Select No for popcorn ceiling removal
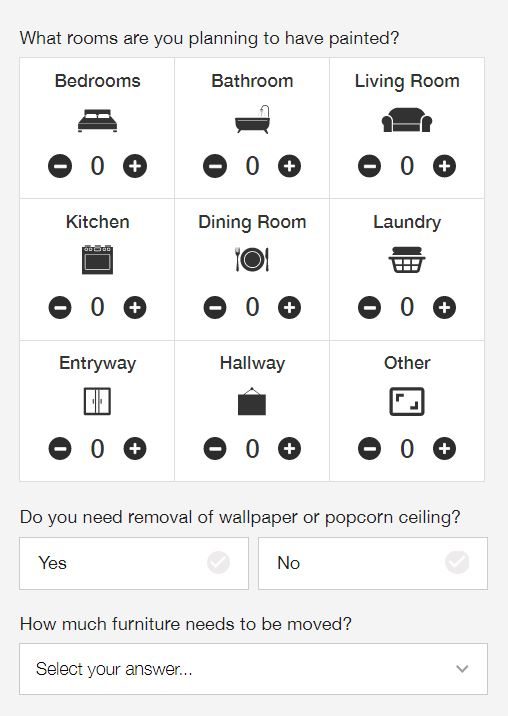The height and width of the screenshot is (716, 508). coord(373,563)
